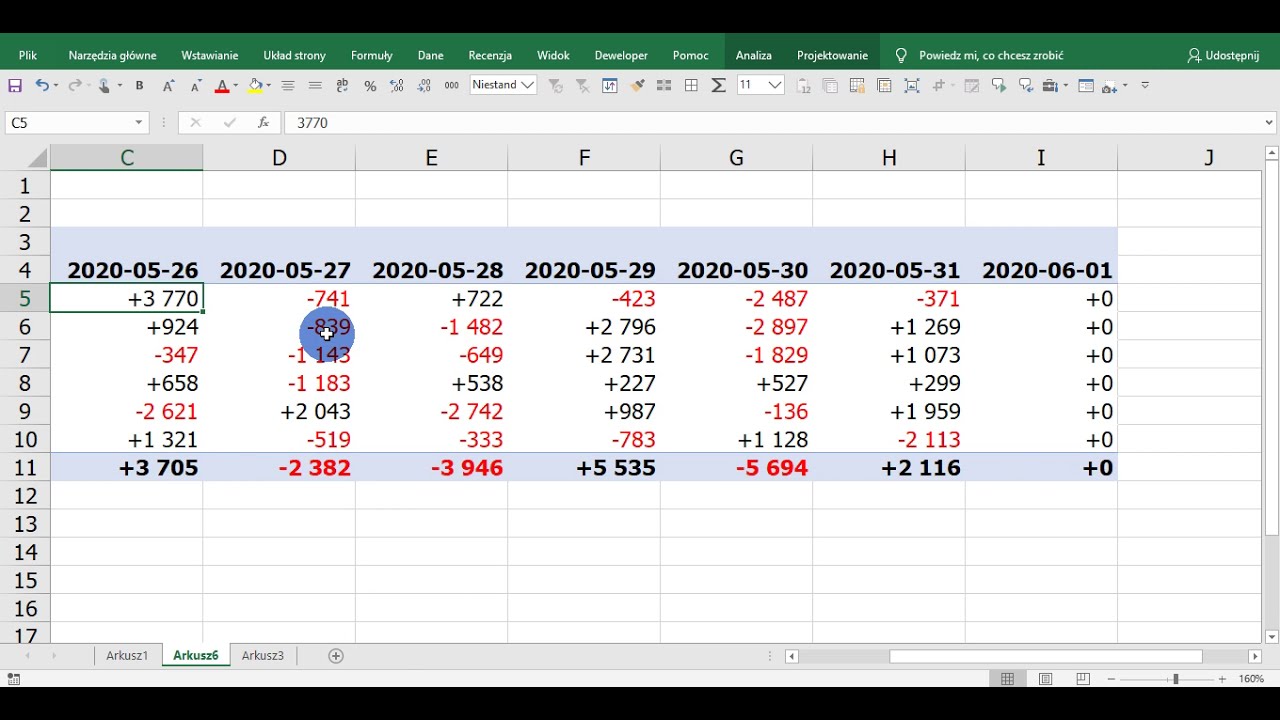Viewport: 1280px width, 720px height.
Task: Apply bold formatting
Action: (x=139, y=86)
